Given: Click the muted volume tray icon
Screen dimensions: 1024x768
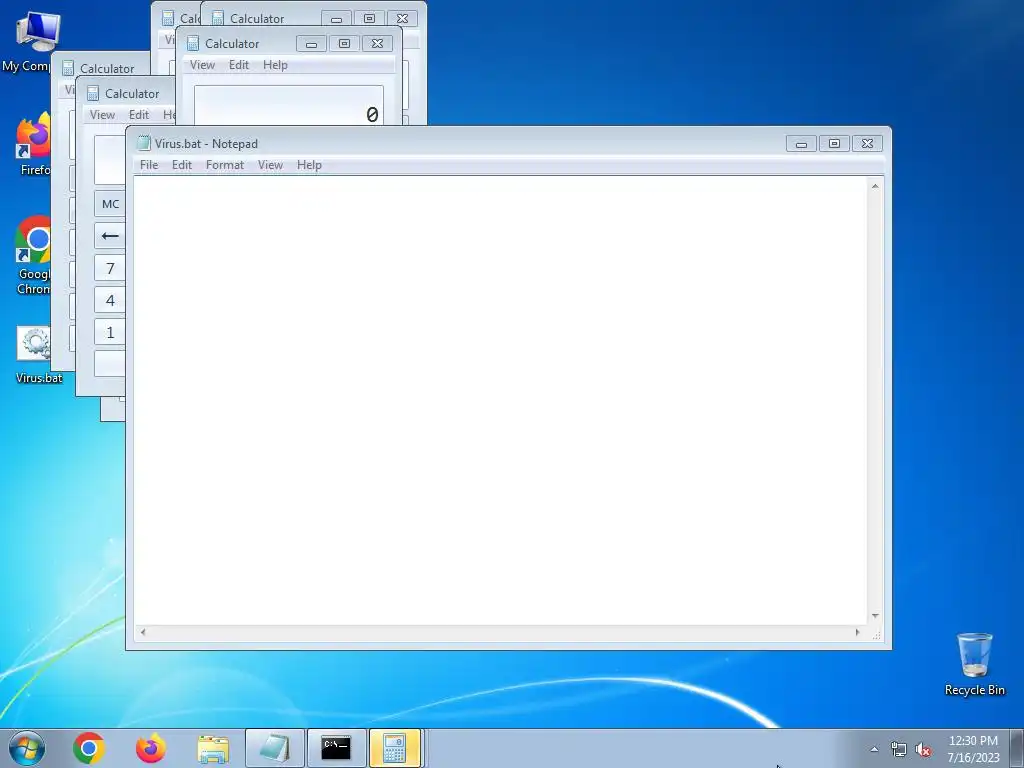Looking at the screenshot, I should tap(923, 750).
